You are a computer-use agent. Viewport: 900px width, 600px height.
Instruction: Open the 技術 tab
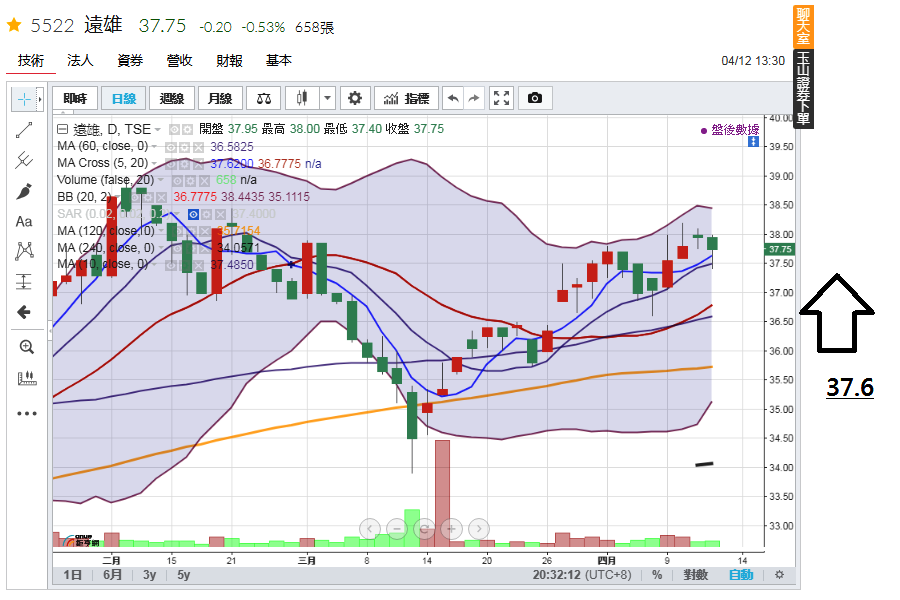click(x=31, y=60)
